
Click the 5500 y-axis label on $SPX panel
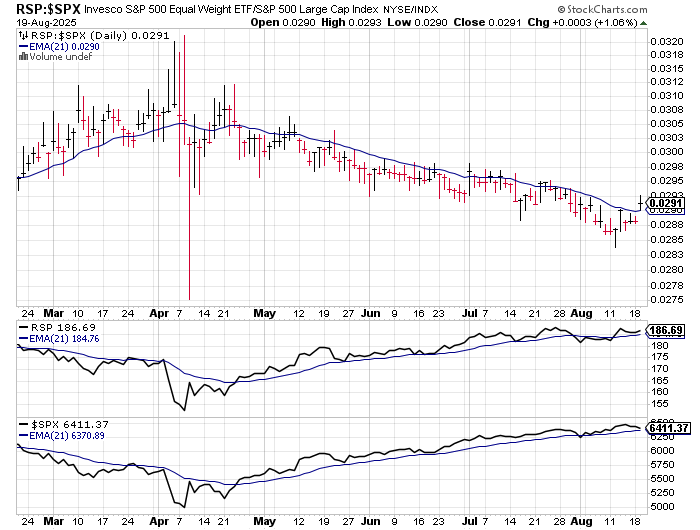[x=662, y=479]
